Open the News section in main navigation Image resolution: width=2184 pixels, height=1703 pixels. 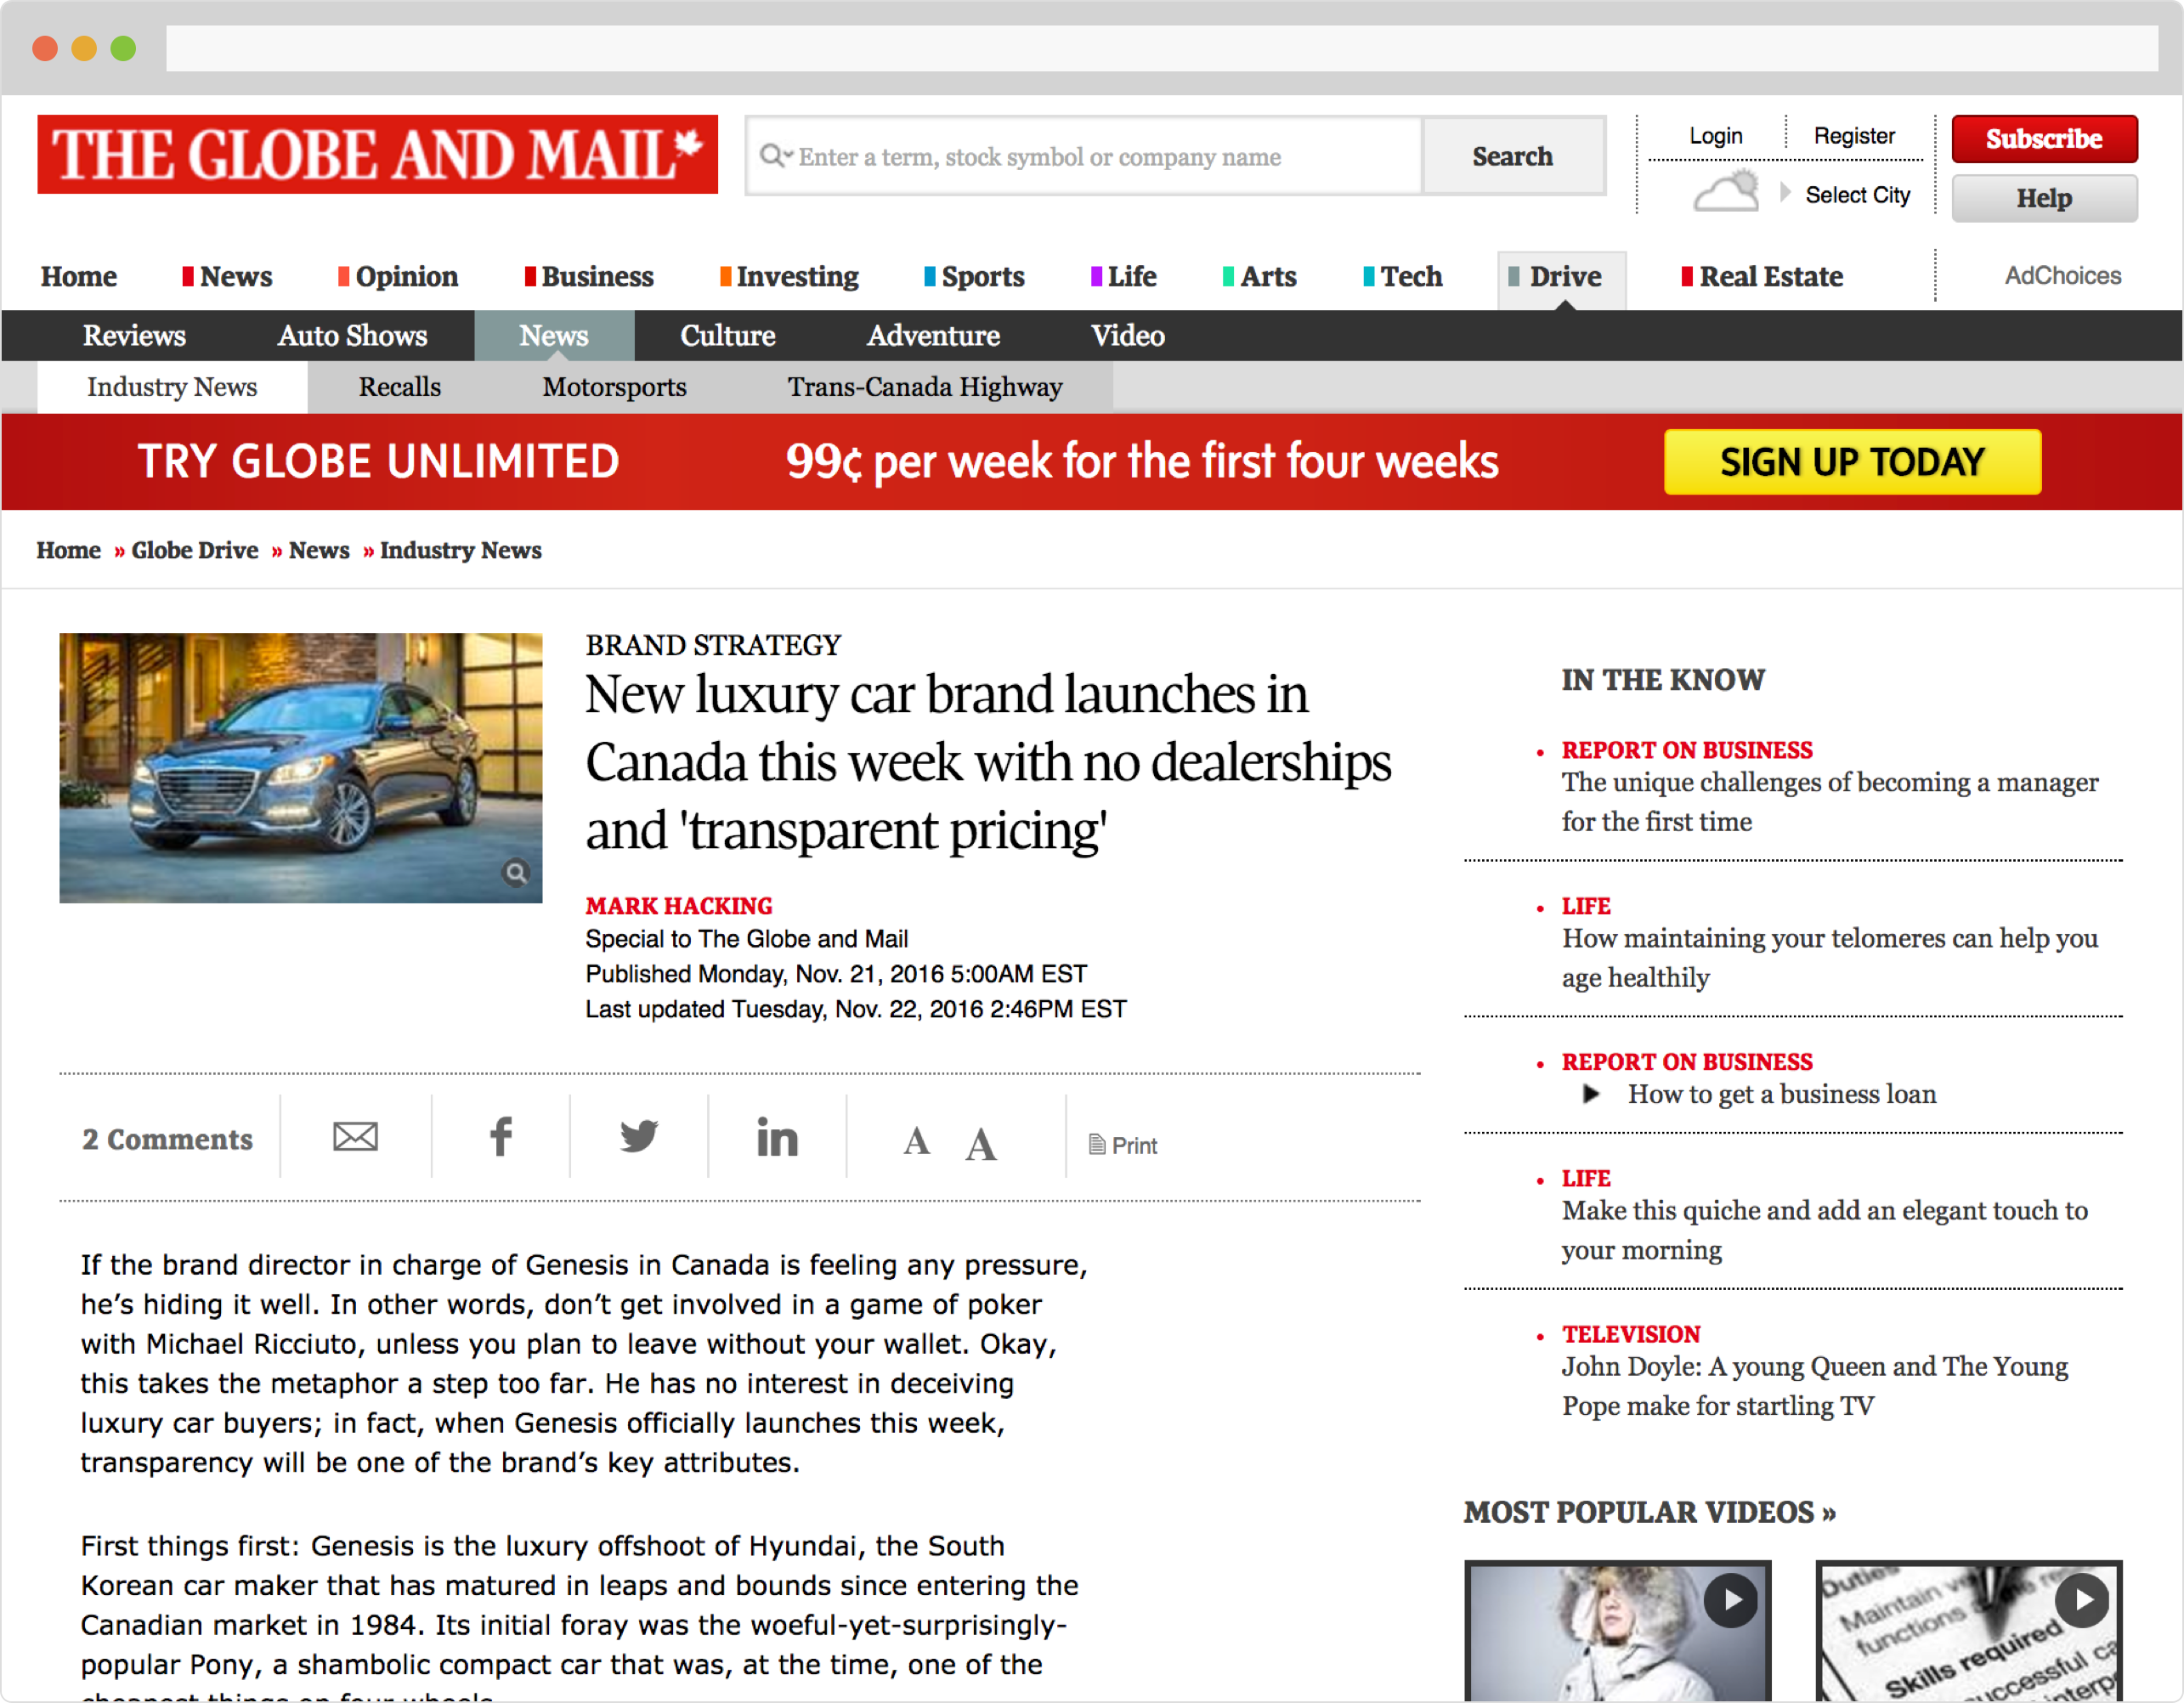click(227, 276)
